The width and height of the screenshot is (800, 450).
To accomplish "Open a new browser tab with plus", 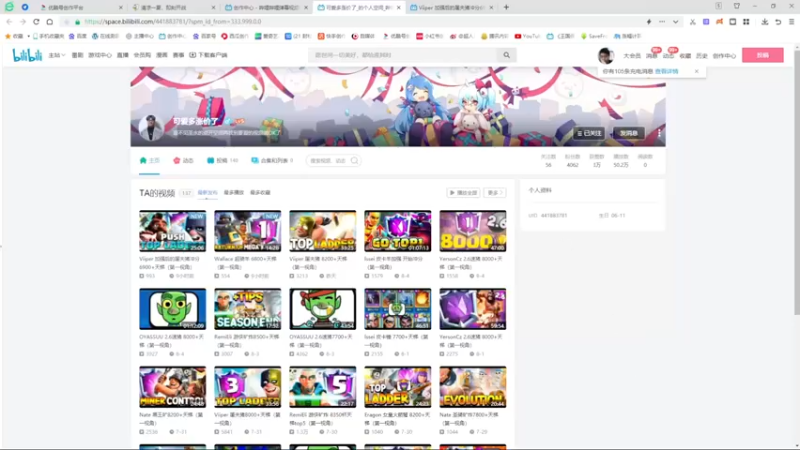I will (x=506, y=7).
